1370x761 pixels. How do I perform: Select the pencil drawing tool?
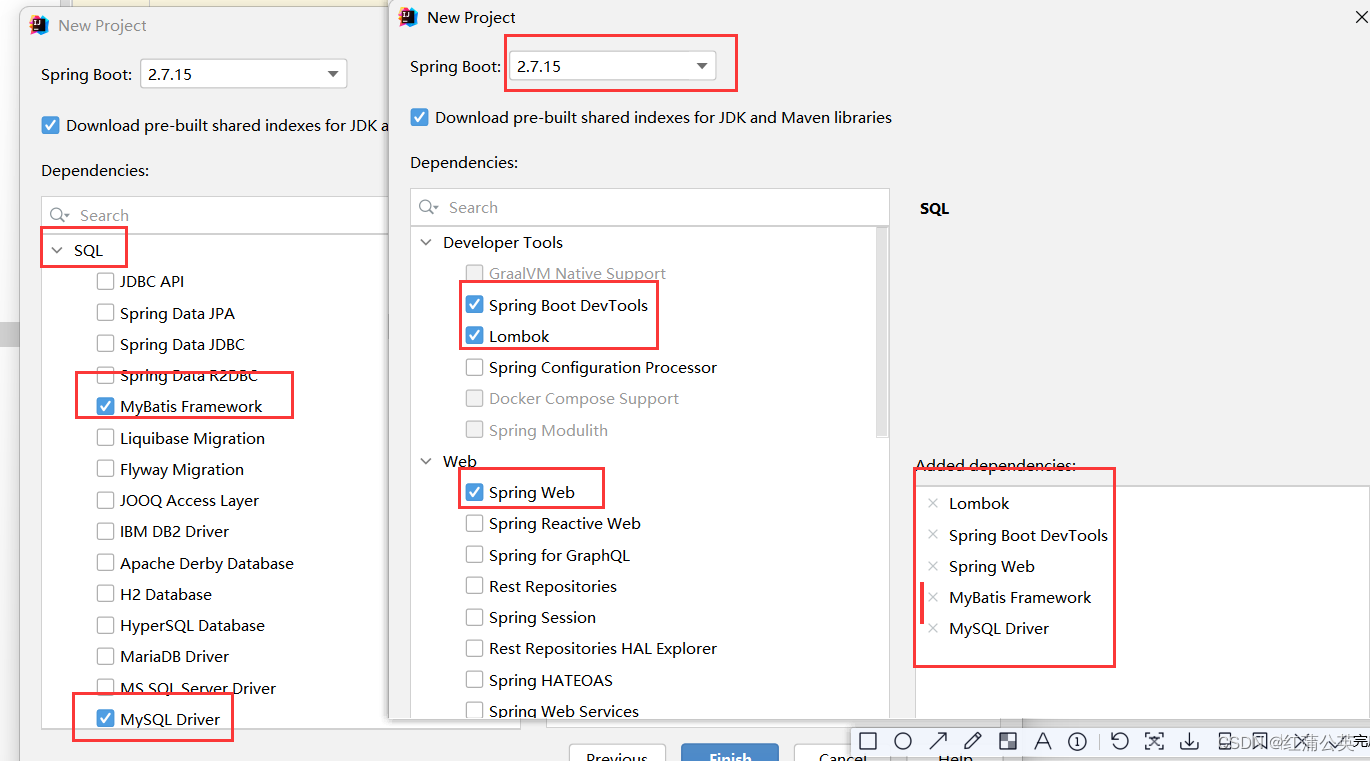click(972, 741)
